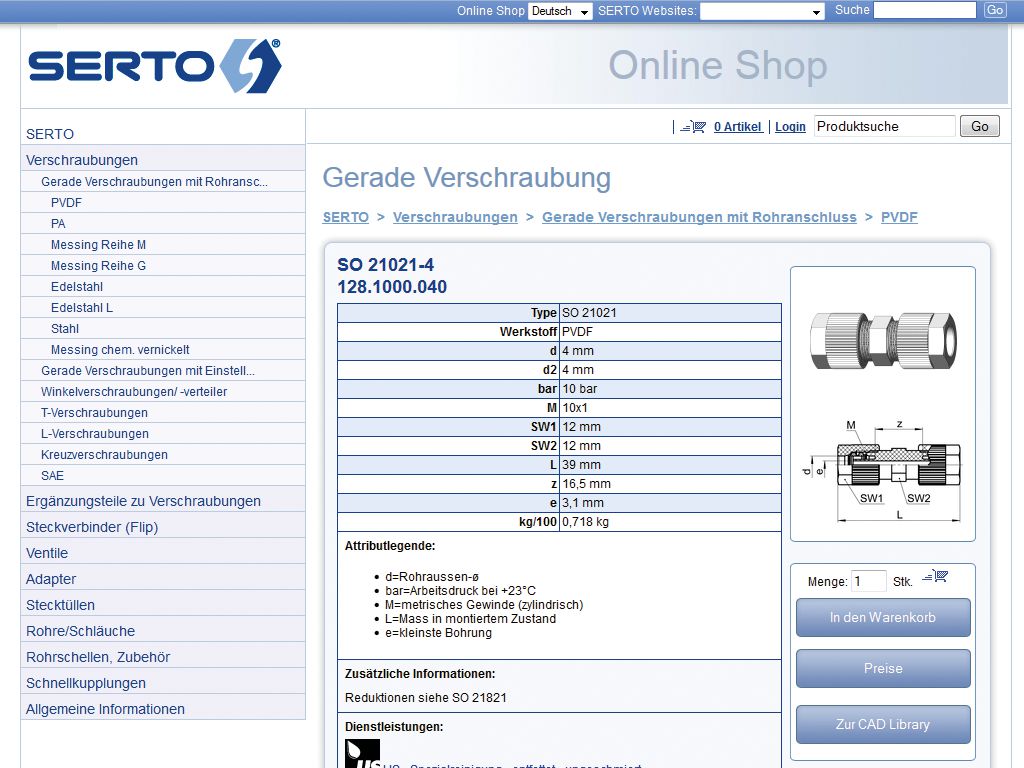This screenshot has width=1024, height=768.
Task: Open the technical dimension drawing
Action: 883,471
